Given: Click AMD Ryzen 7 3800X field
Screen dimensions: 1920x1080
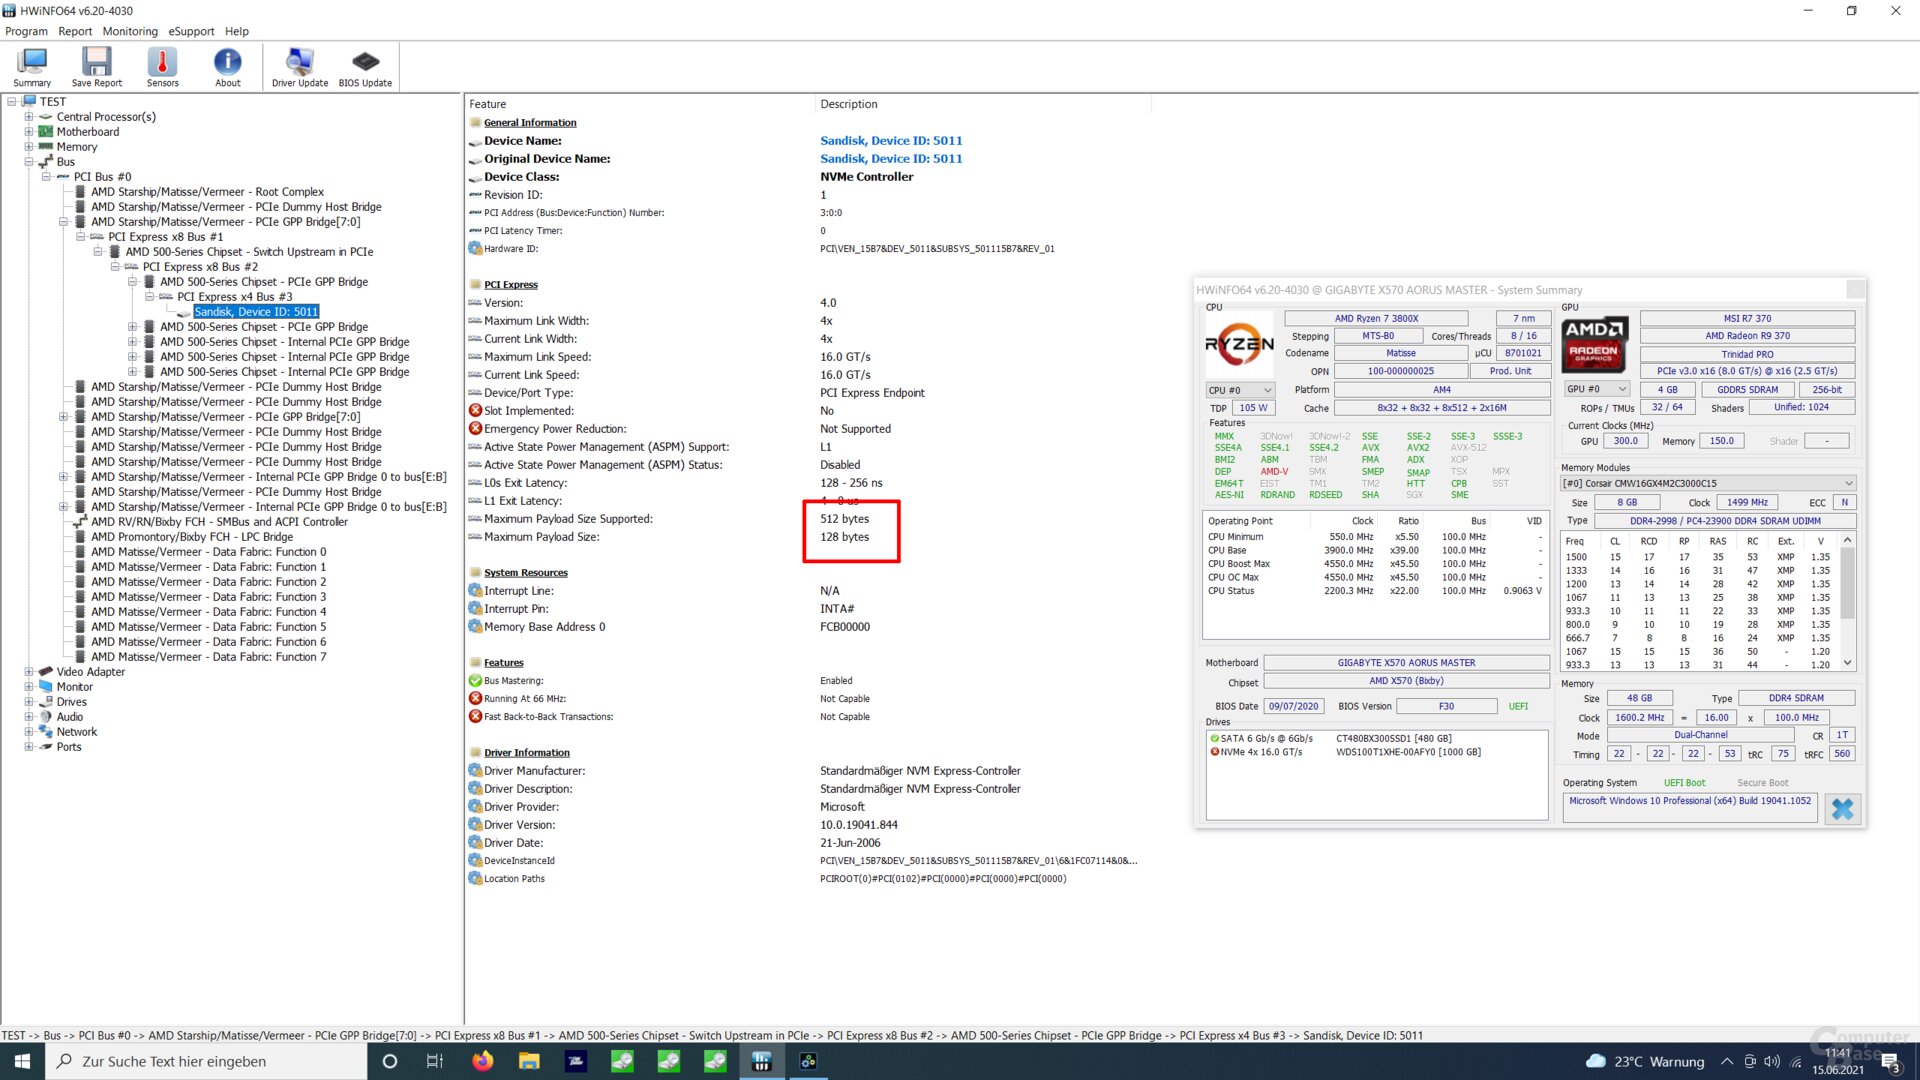Looking at the screenshot, I should pyautogui.click(x=1376, y=318).
